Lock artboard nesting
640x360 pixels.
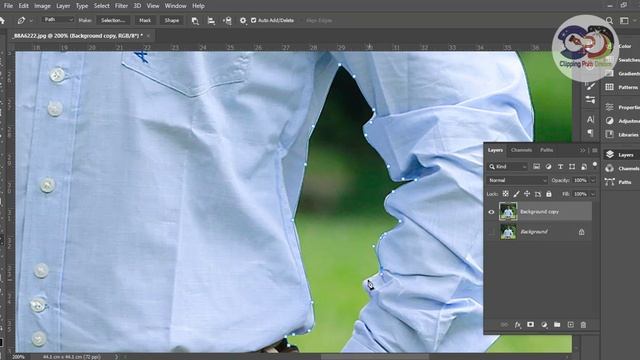point(538,194)
